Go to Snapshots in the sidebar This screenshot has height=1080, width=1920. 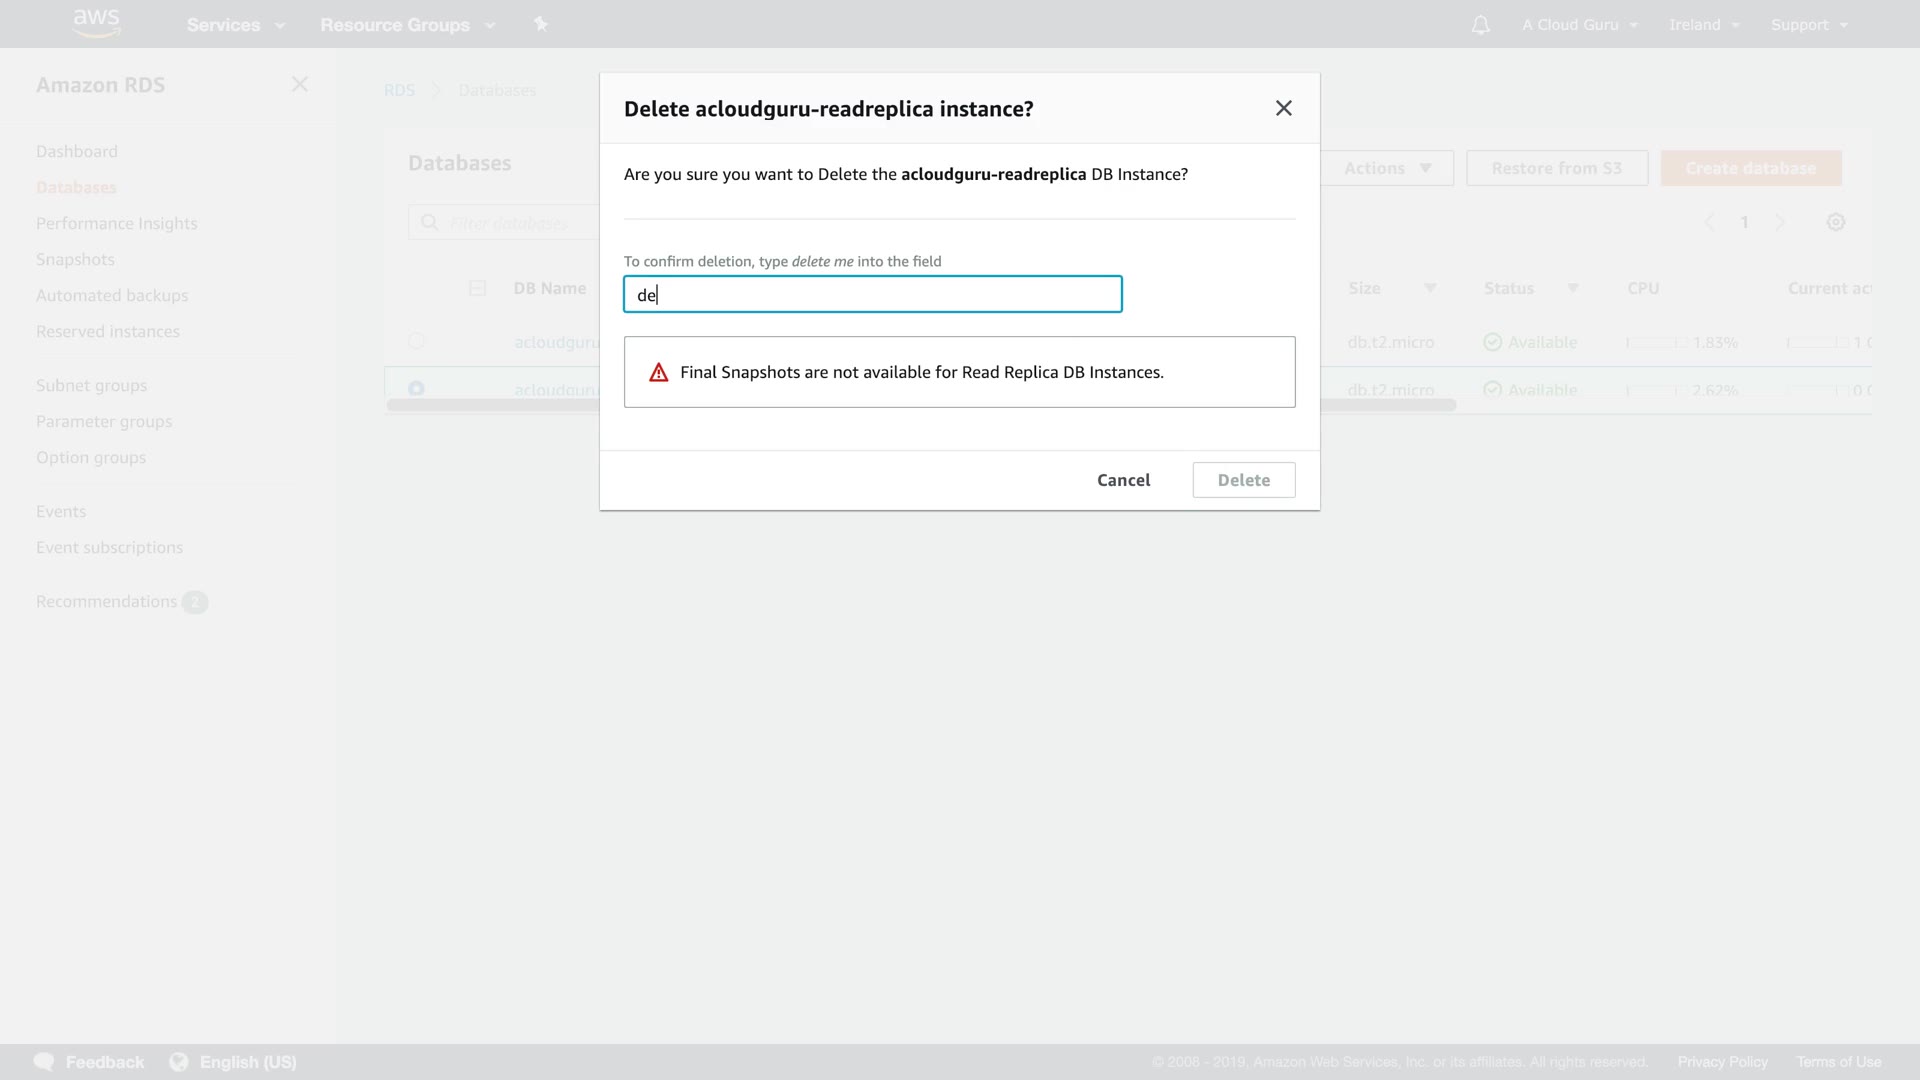75,259
